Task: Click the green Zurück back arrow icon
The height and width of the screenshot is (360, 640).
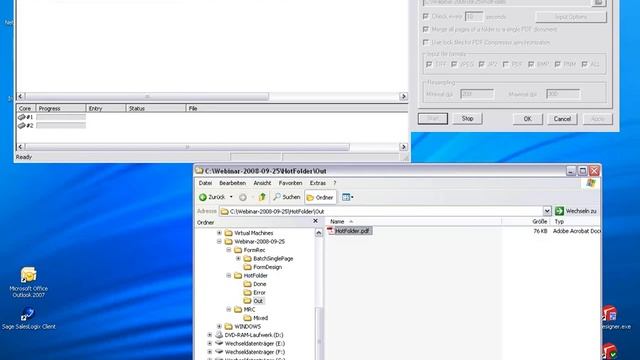Action: pyautogui.click(x=203, y=197)
